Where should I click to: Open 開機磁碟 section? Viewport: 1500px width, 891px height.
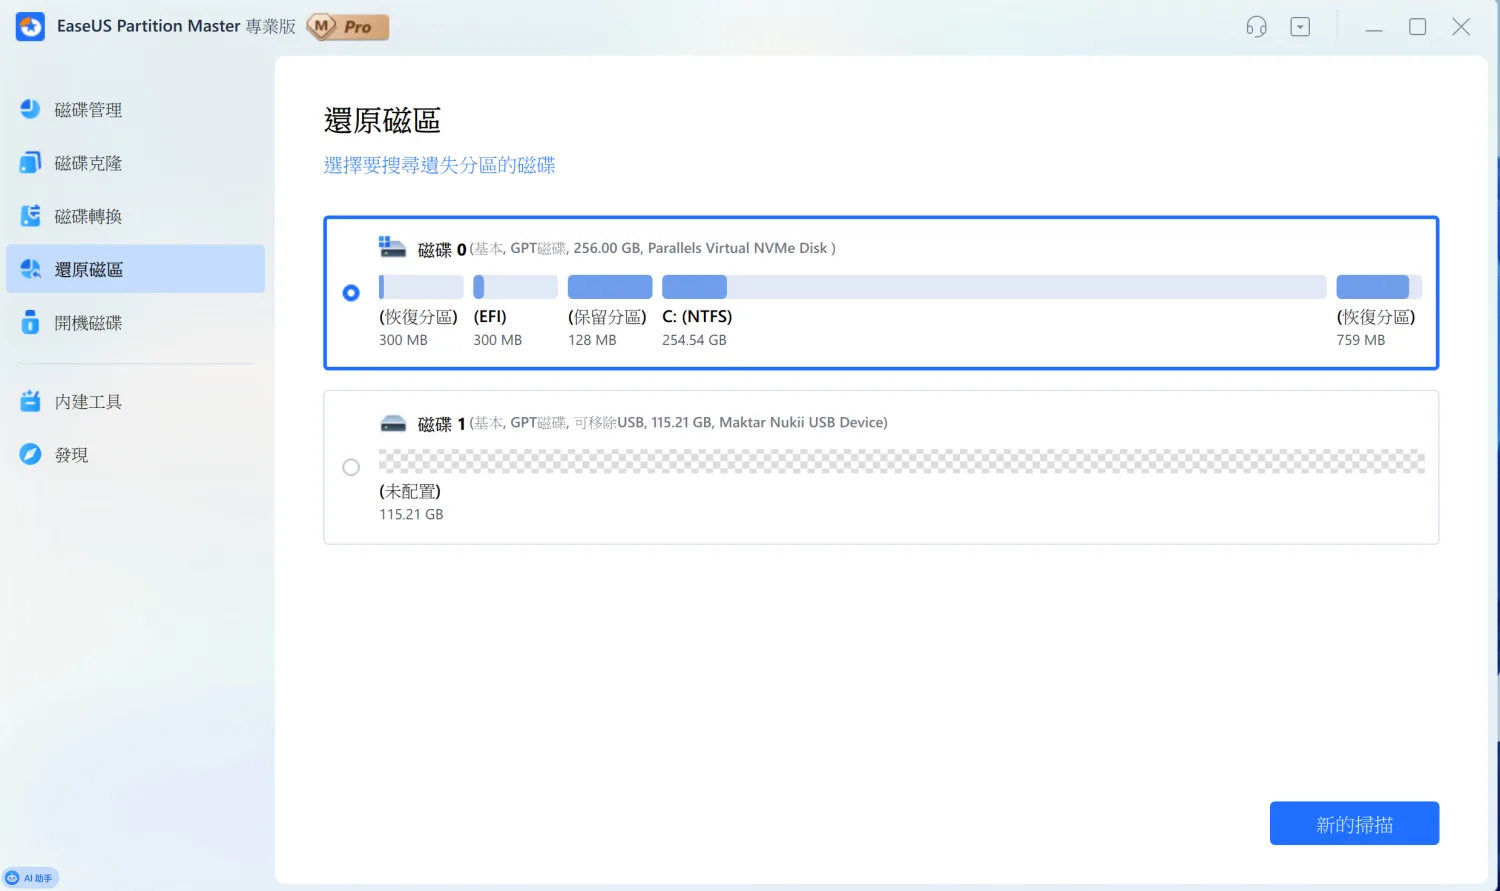[135, 322]
